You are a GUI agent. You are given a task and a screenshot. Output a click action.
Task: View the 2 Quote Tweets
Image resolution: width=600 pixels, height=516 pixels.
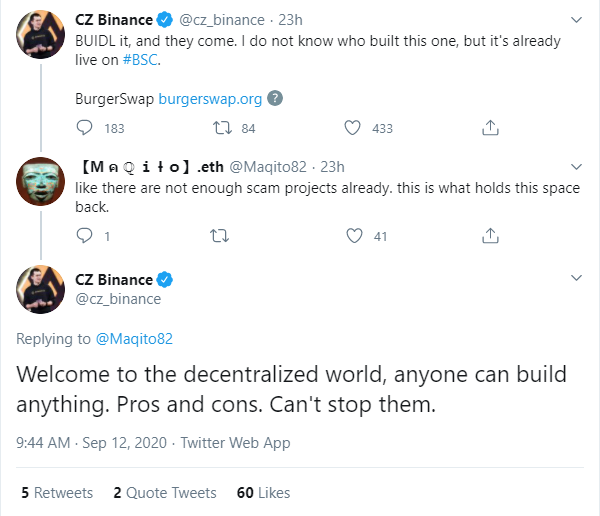(164, 493)
